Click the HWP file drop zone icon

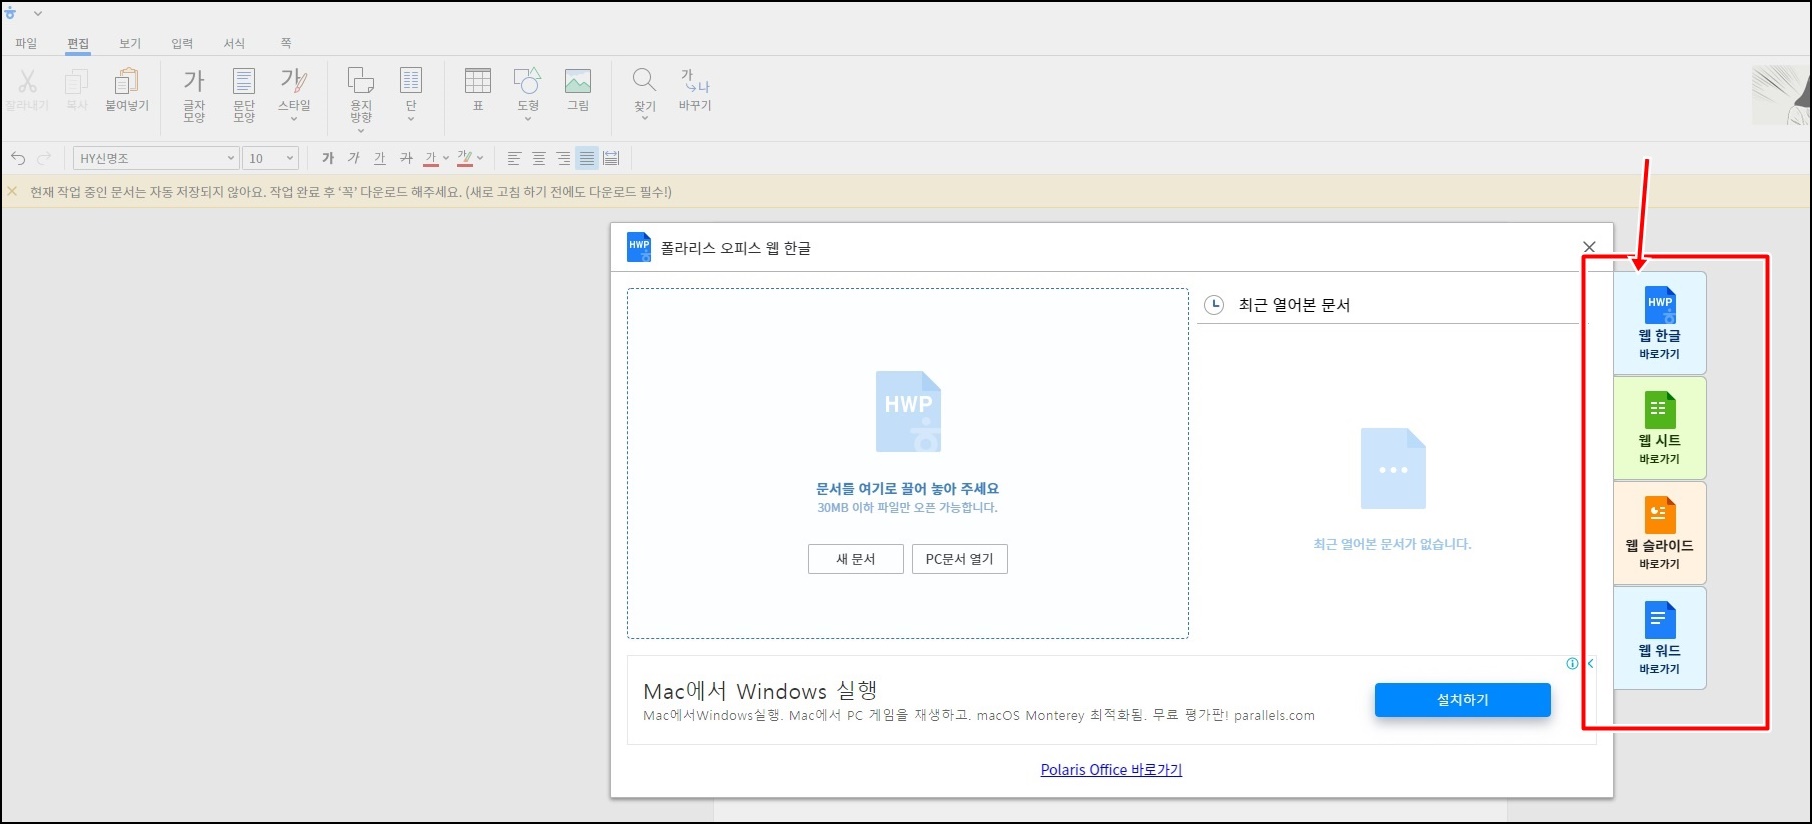(908, 411)
